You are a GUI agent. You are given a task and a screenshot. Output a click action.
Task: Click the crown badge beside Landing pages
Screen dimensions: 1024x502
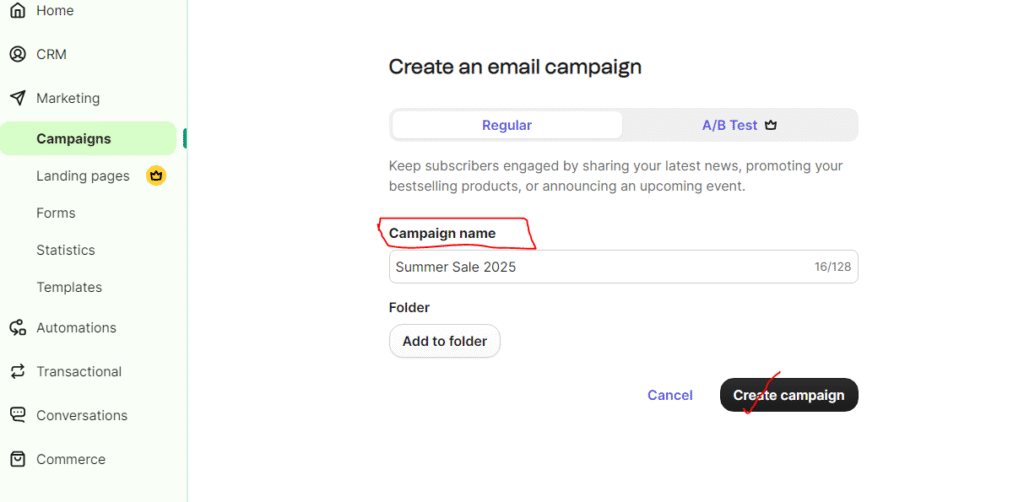(155, 176)
